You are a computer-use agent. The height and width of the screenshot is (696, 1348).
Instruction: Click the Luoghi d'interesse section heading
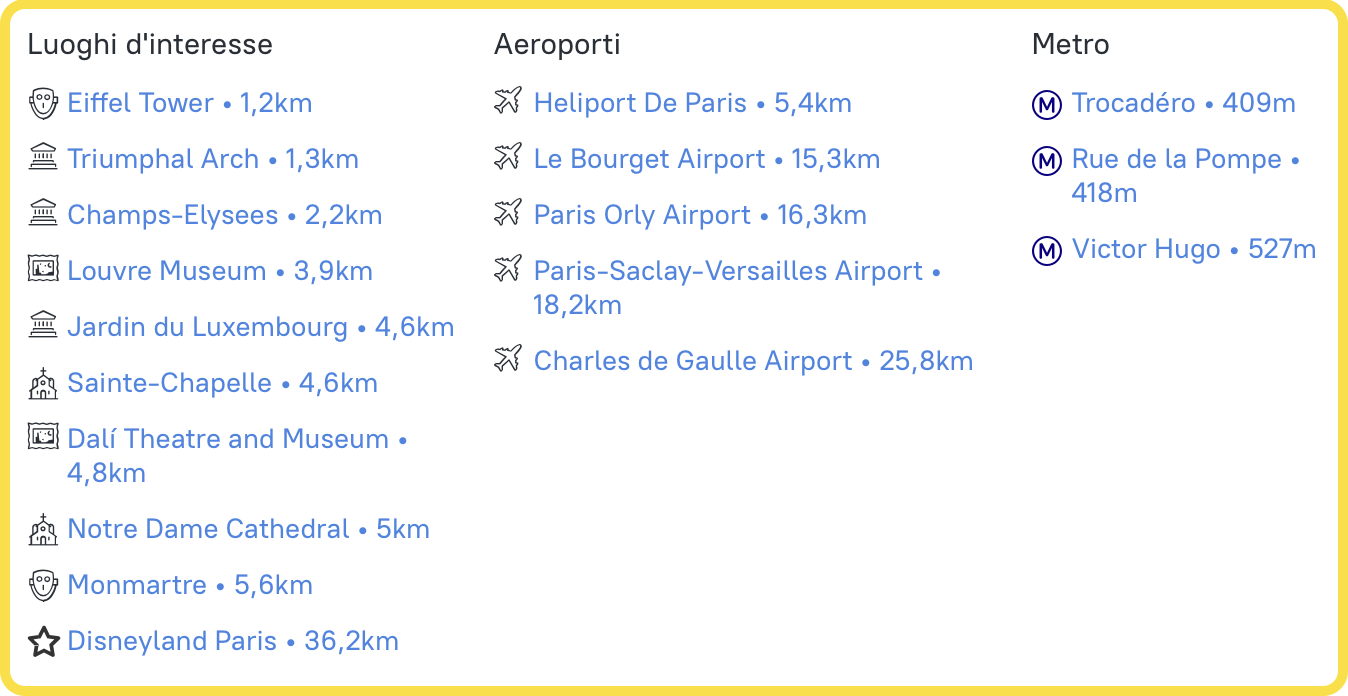[x=150, y=45]
